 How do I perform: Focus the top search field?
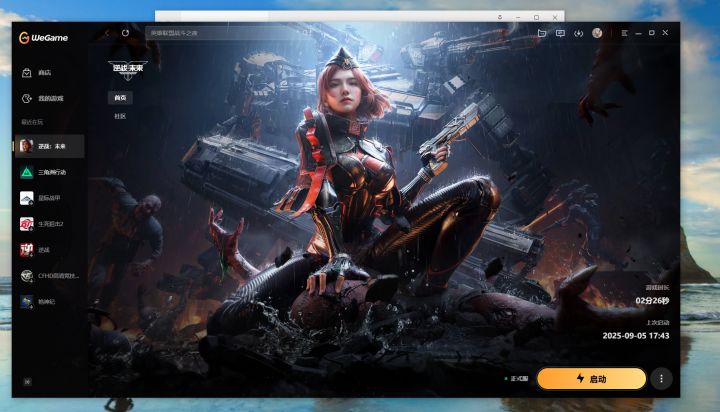[x=229, y=33]
